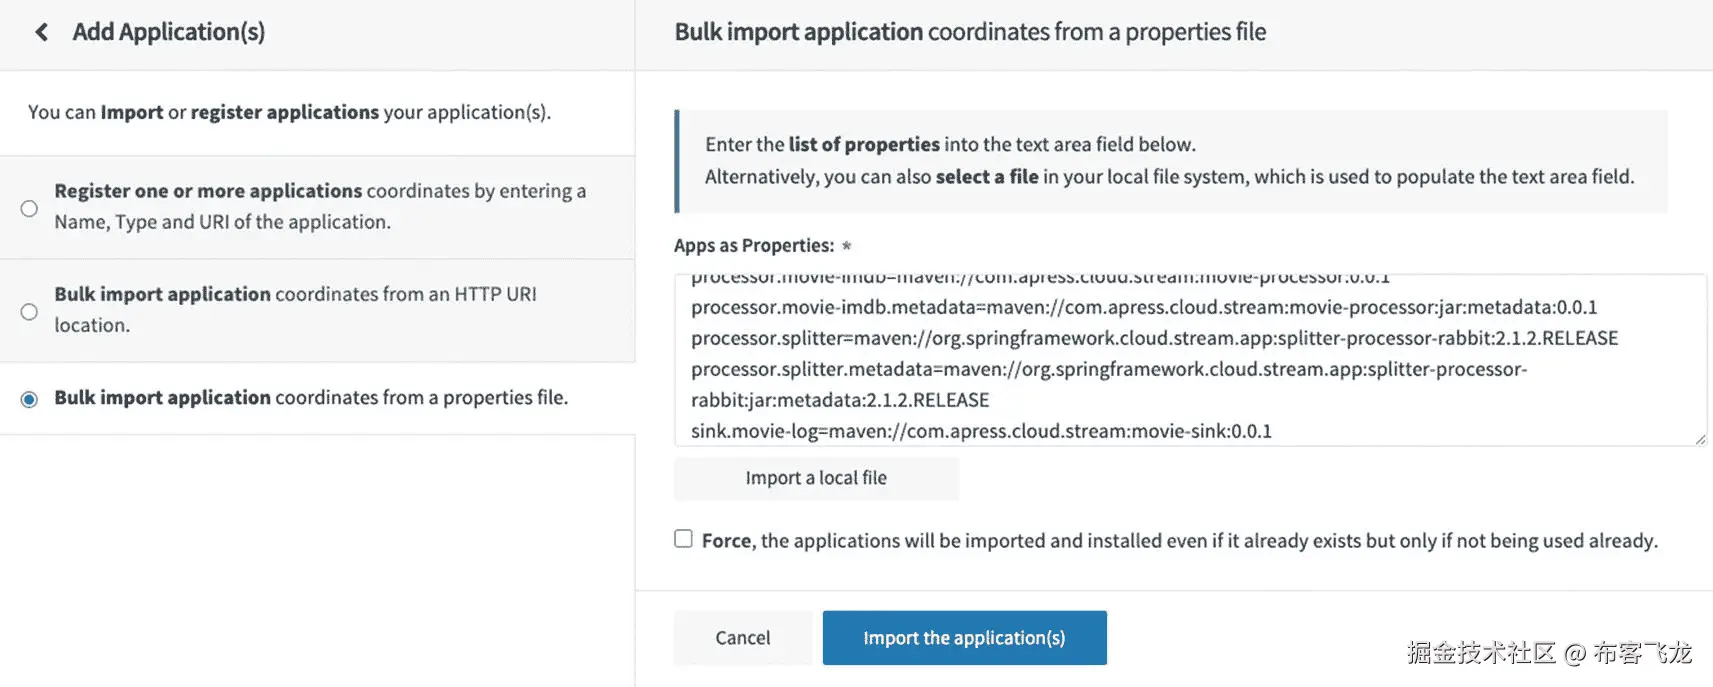Click the Import a local file button
Screen dimensions: 1713x687
click(x=816, y=478)
